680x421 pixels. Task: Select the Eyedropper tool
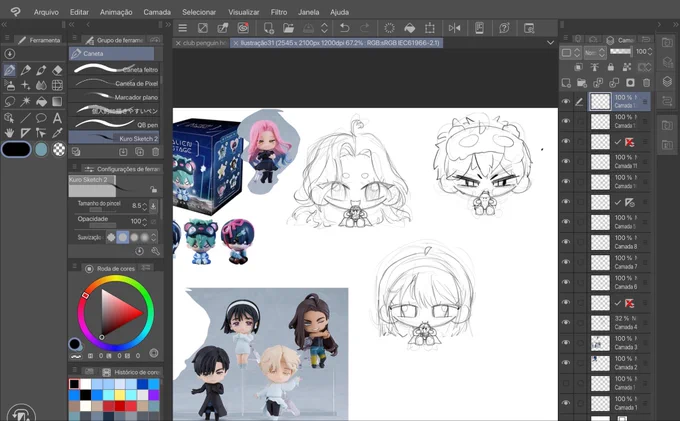coord(57,133)
